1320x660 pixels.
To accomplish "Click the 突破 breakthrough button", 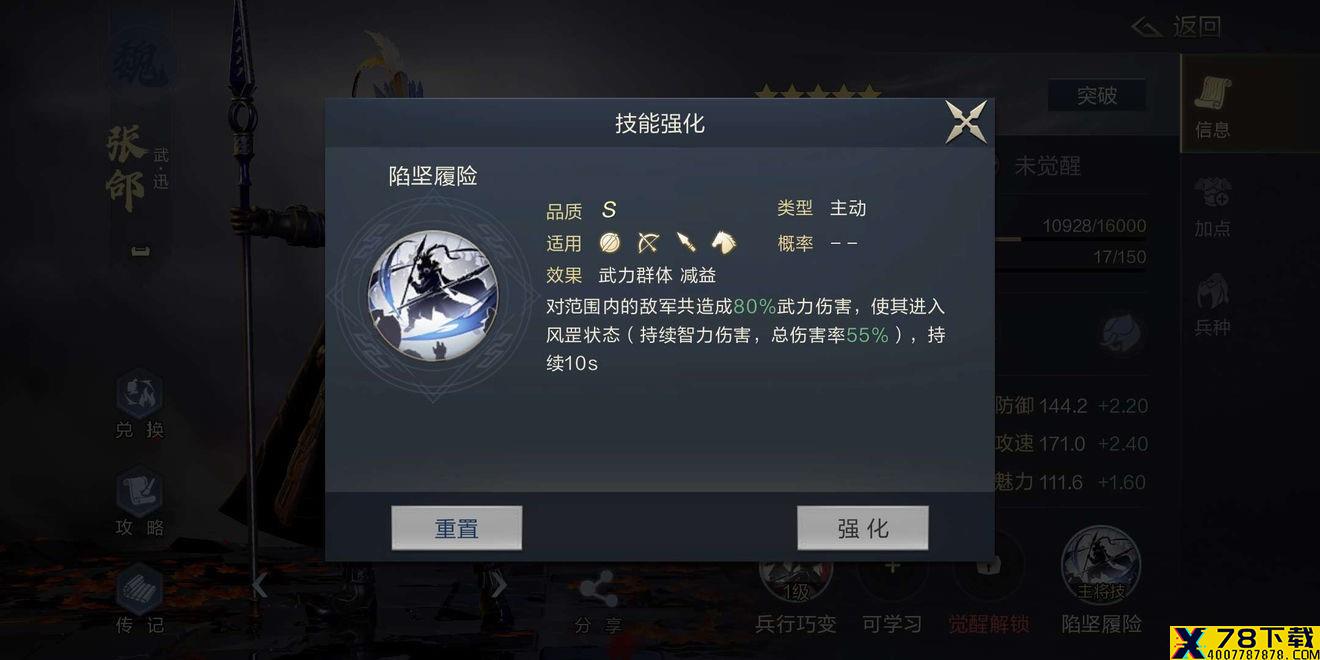I will point(1097,96).
